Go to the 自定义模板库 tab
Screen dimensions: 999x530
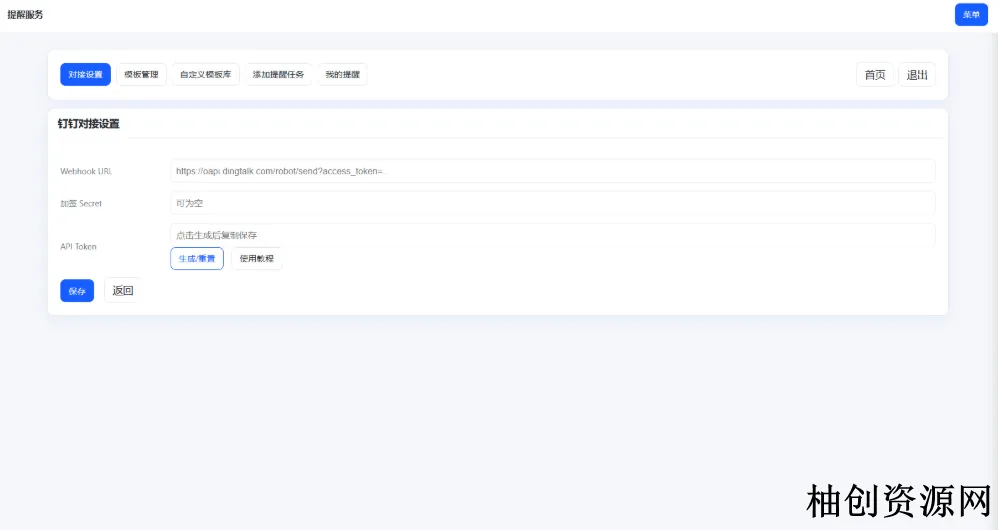(205, 75)
